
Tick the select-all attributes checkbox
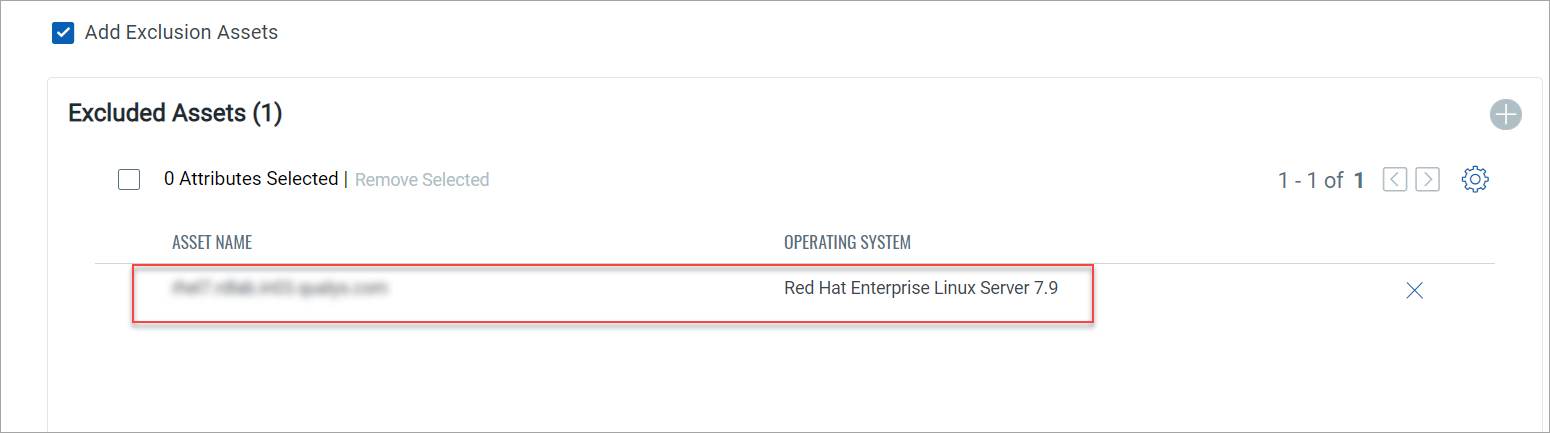click(129, 180)
